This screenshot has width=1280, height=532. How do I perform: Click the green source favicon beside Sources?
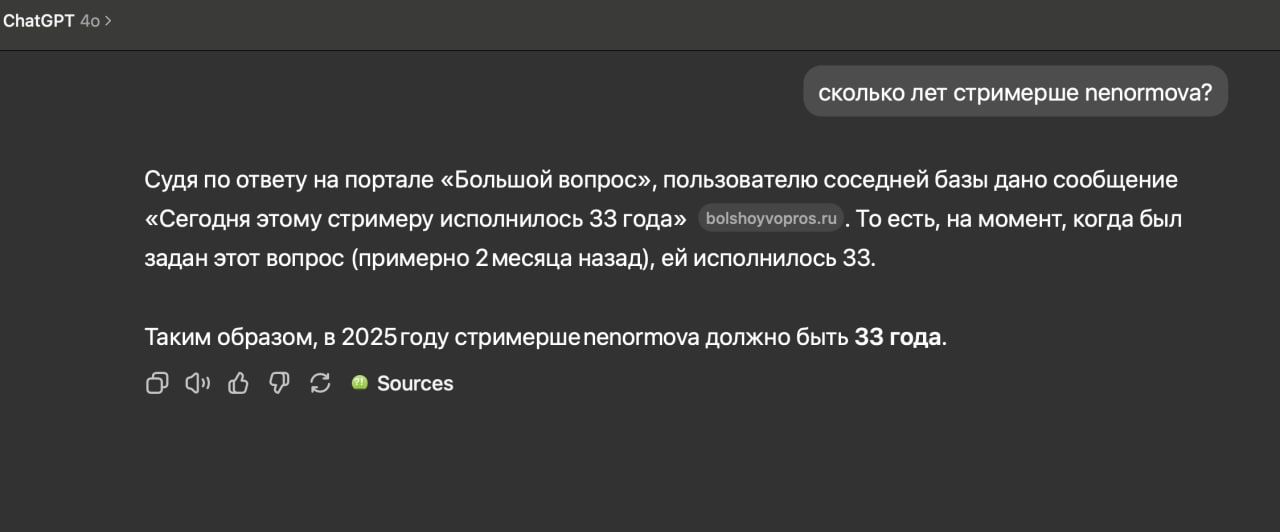360,383
